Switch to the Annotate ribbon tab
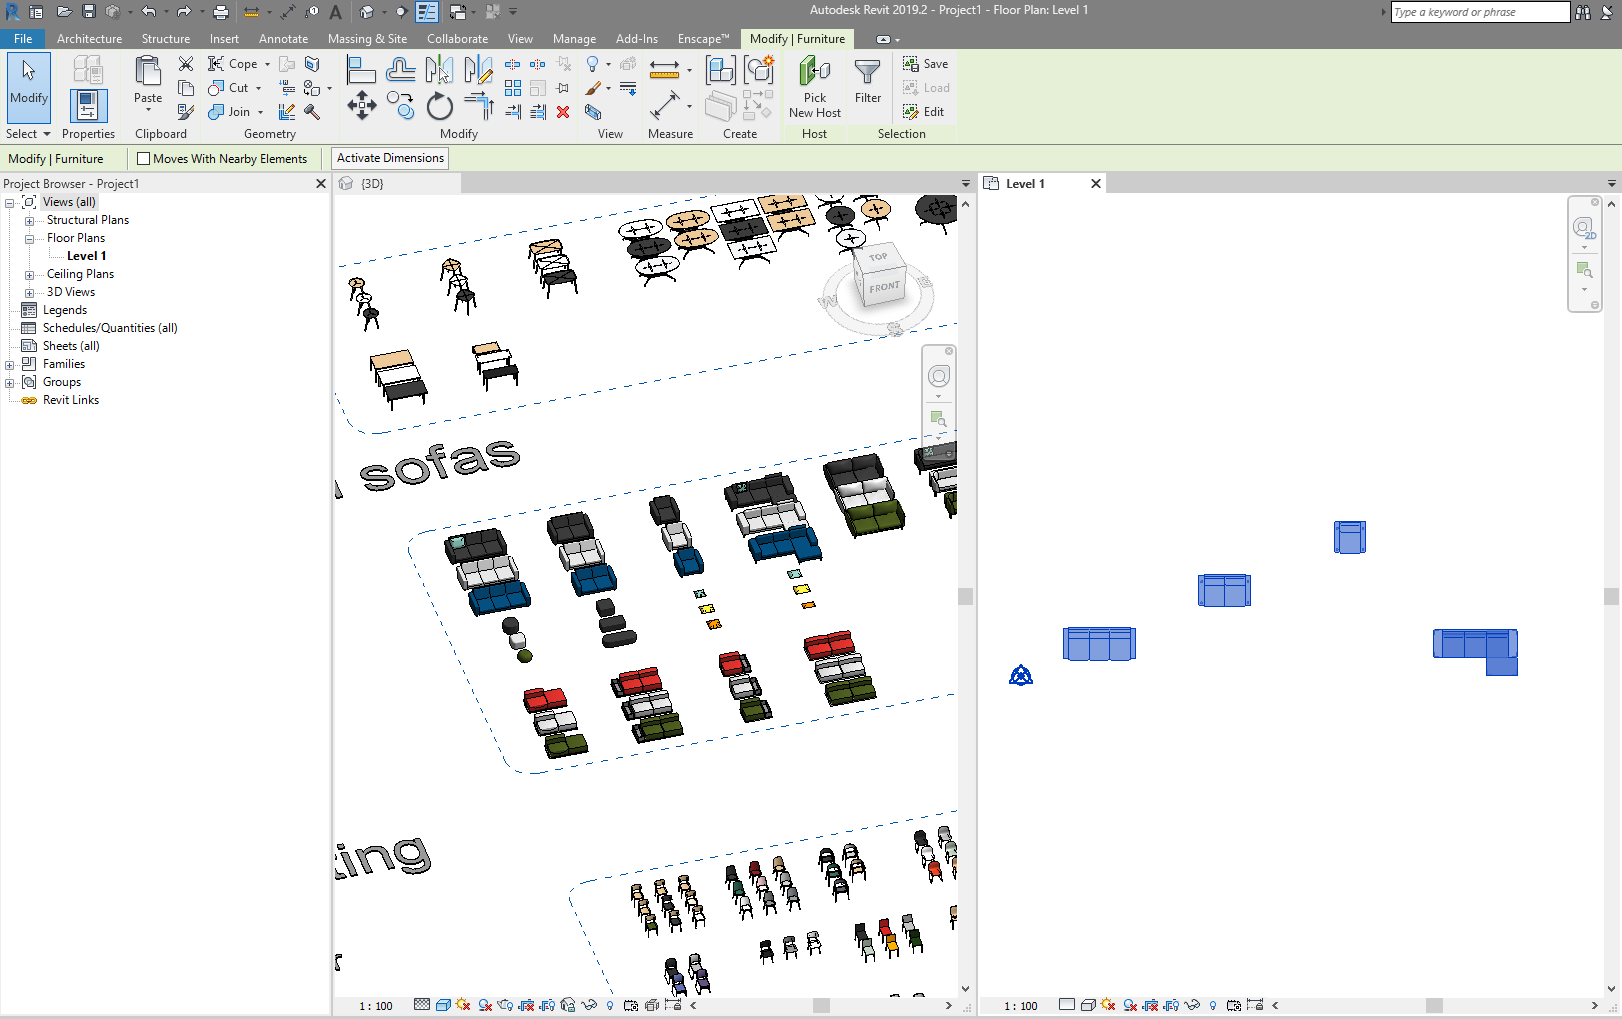 (283, 39)
